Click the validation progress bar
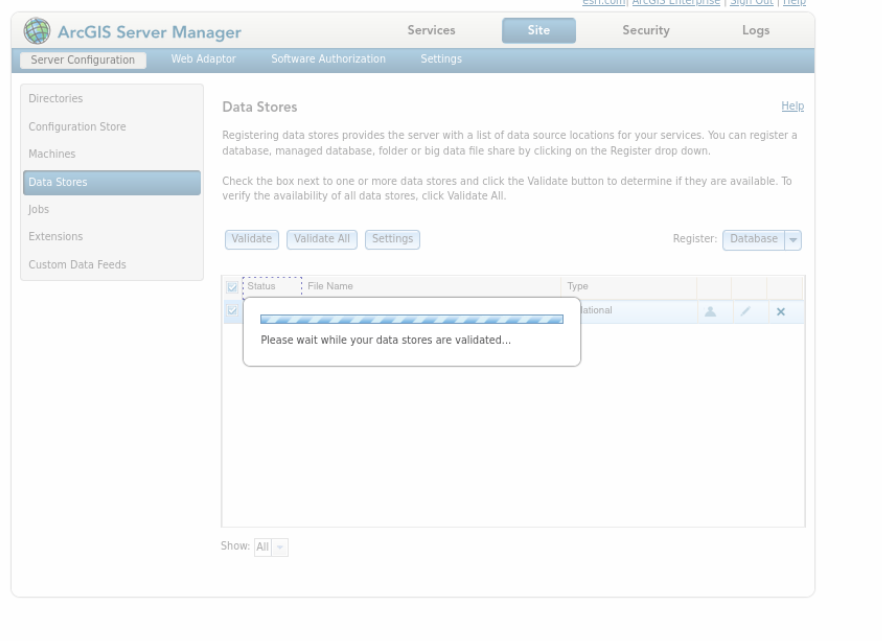Screen dimensions: 882x641 click(x=412, y=319)
